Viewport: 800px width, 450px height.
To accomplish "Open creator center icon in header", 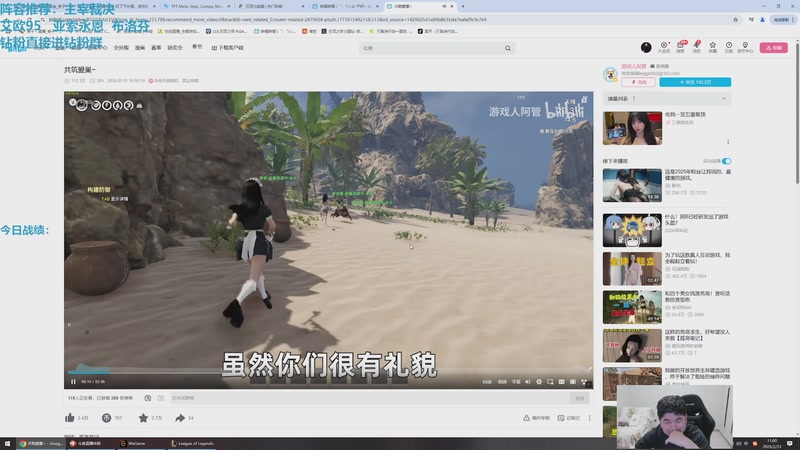I will pyautogui.click(x=745, y=47).
